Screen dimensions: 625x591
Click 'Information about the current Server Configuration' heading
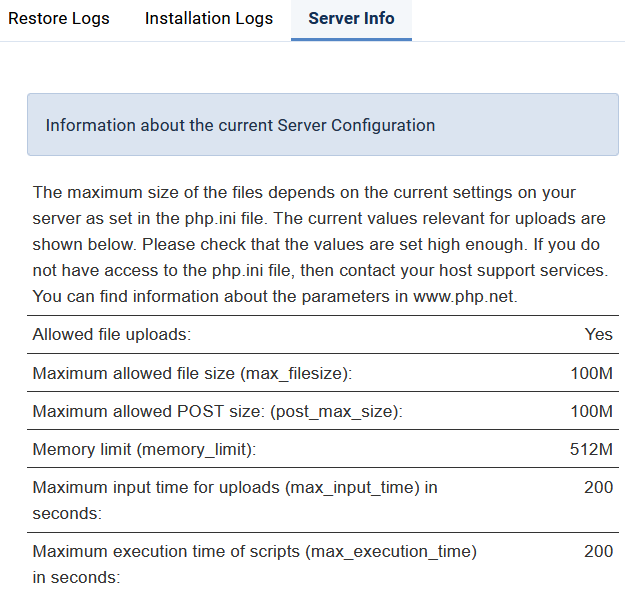pyautogui.click(x=240, y=125)
